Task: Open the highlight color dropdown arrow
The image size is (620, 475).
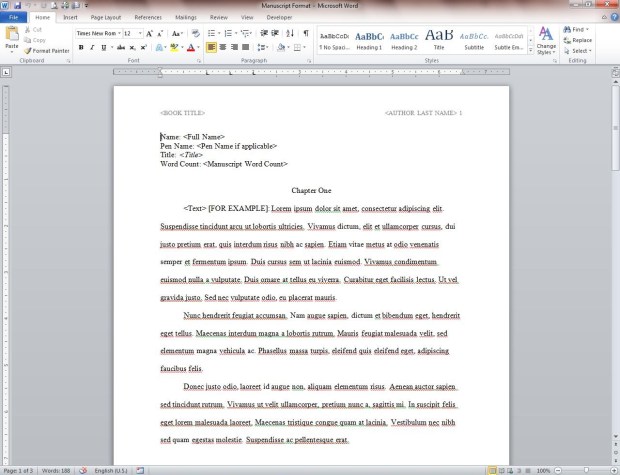Action: [182, 47]
